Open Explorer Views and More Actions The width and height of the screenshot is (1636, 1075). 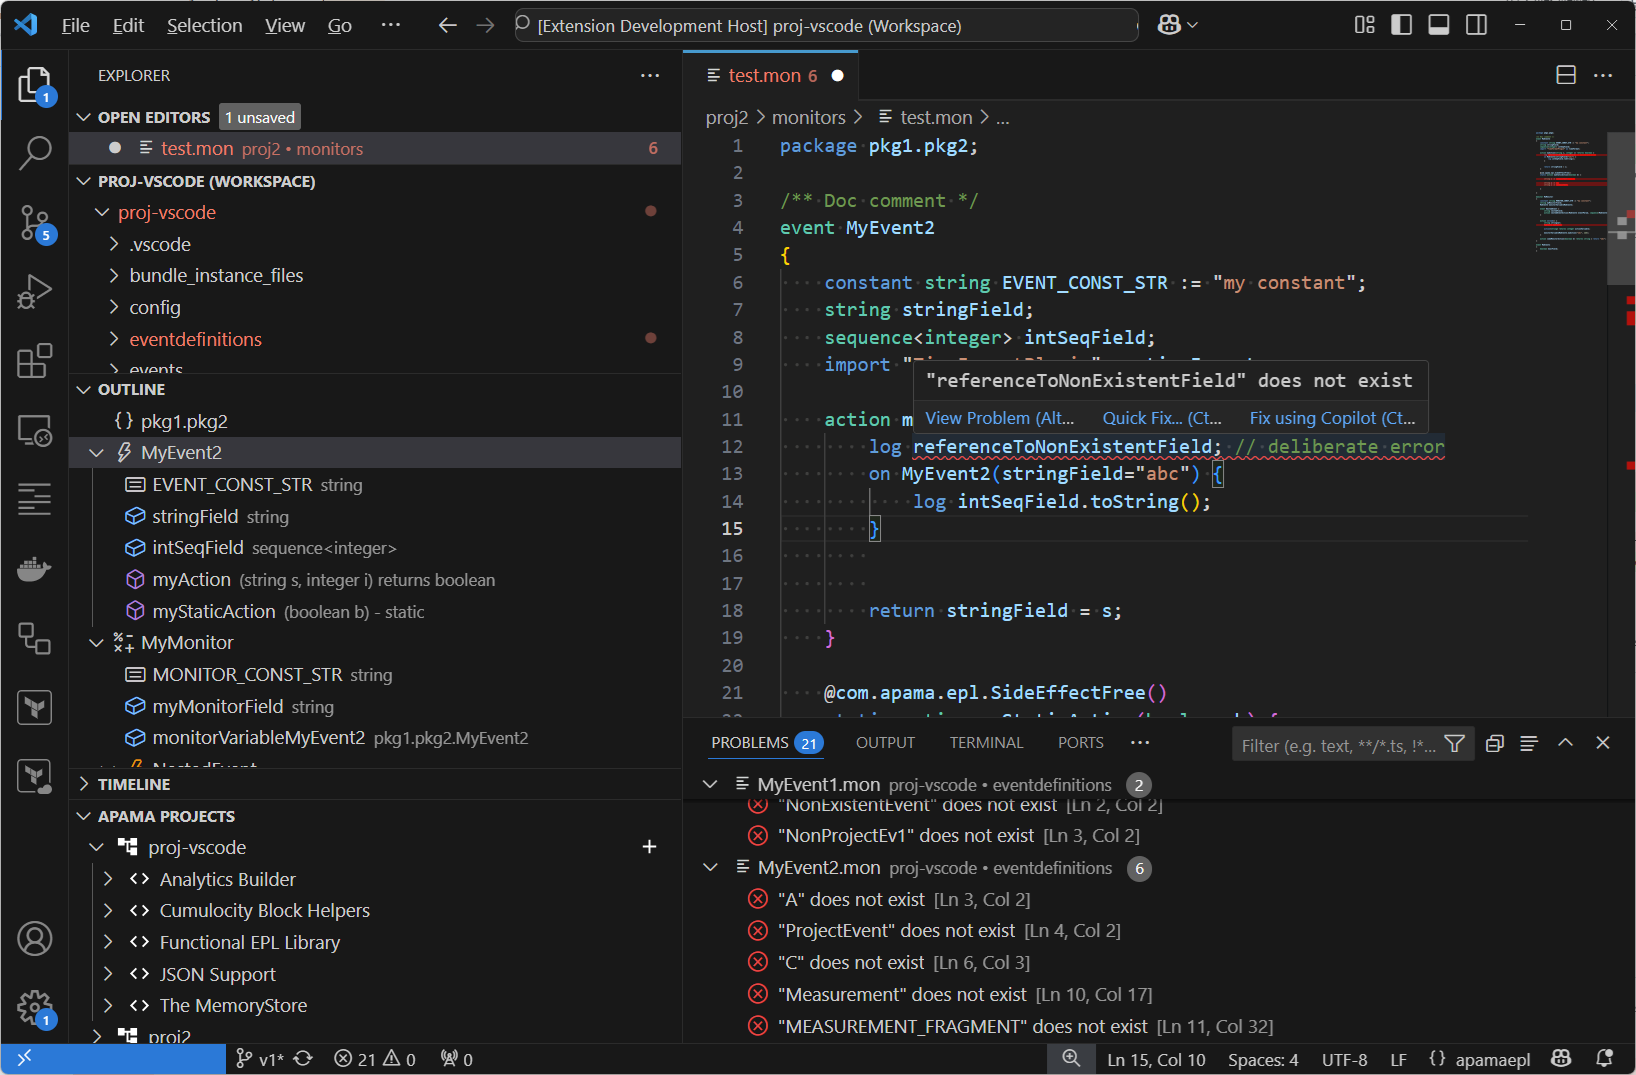(x=650, y=75)
